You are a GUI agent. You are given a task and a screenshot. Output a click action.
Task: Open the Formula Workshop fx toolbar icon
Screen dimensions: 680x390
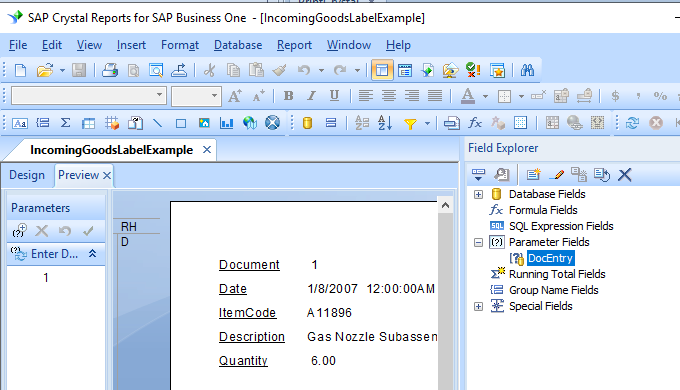tap(475, 123)
